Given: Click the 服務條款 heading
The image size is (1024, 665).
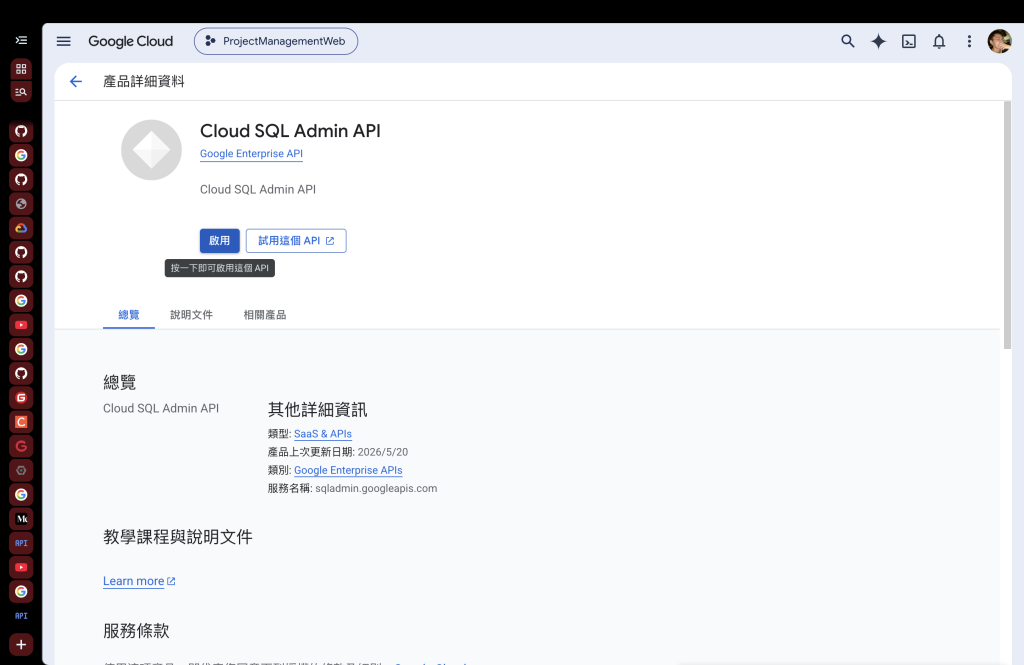Looking at the screenshot, I should pos(136,631).
